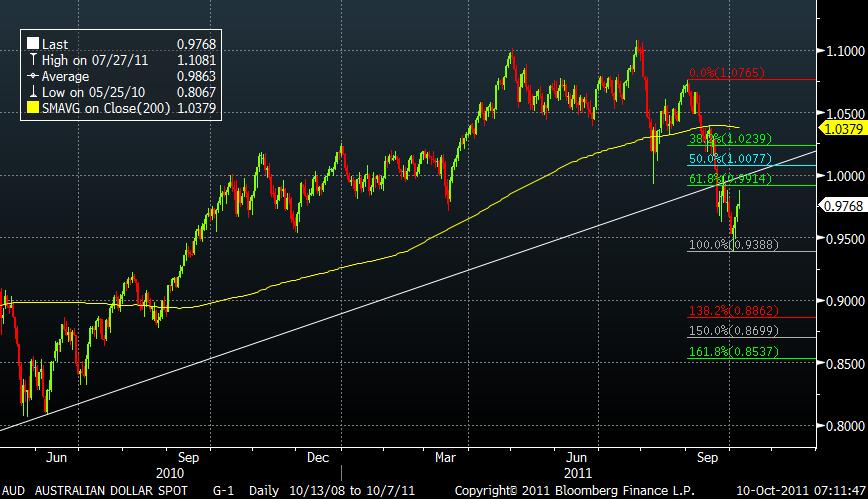
Task: Click the 50.0%(1.0077) Fibonacci label
Action: [730, 159]
